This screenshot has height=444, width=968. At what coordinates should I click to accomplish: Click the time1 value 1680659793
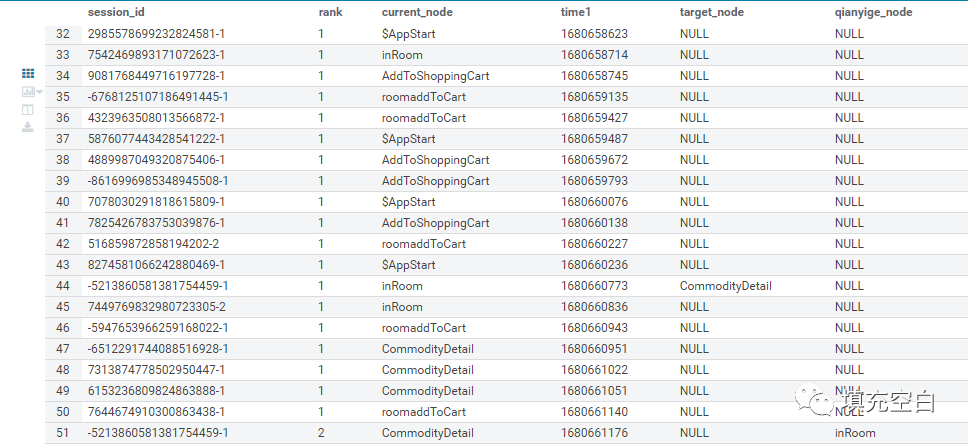(x=595, y=181)
